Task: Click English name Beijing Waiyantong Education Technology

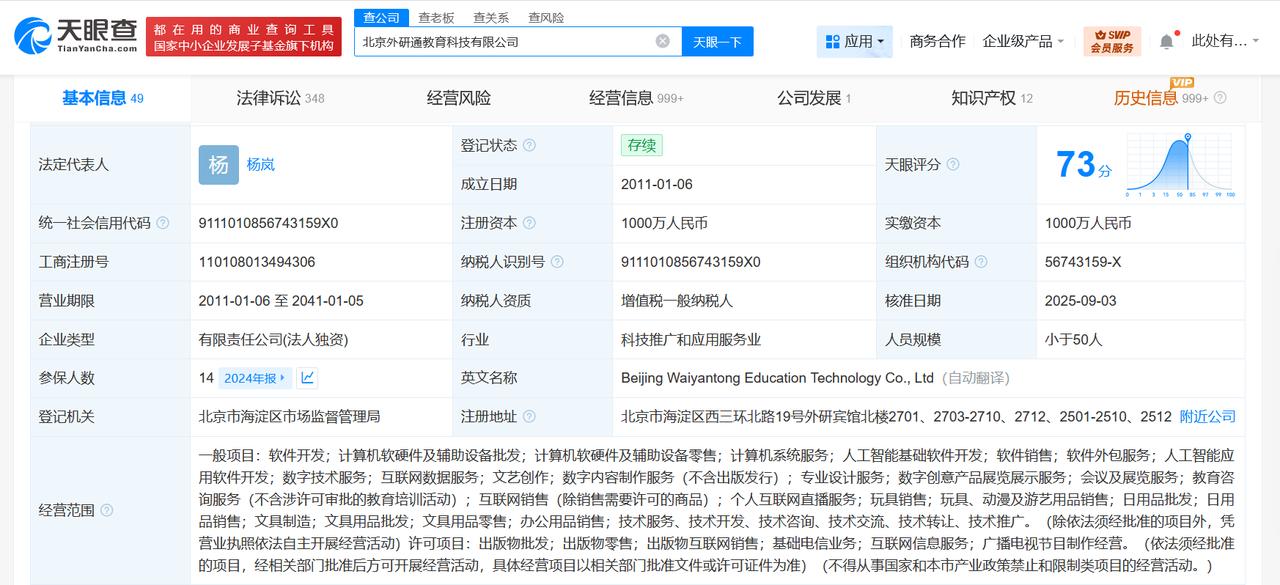Action: [777, 378]
